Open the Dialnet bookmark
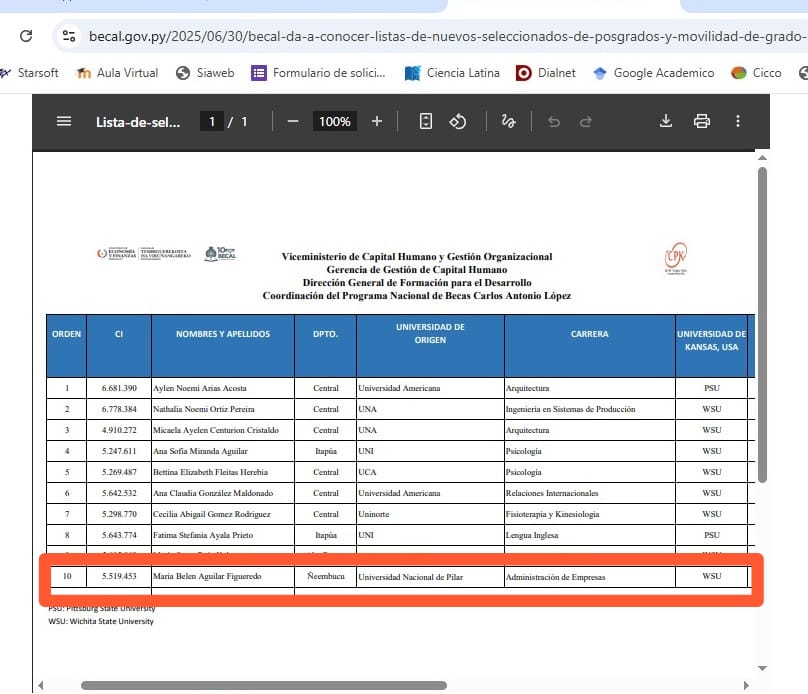808x694 pixels. pos(546,73)
